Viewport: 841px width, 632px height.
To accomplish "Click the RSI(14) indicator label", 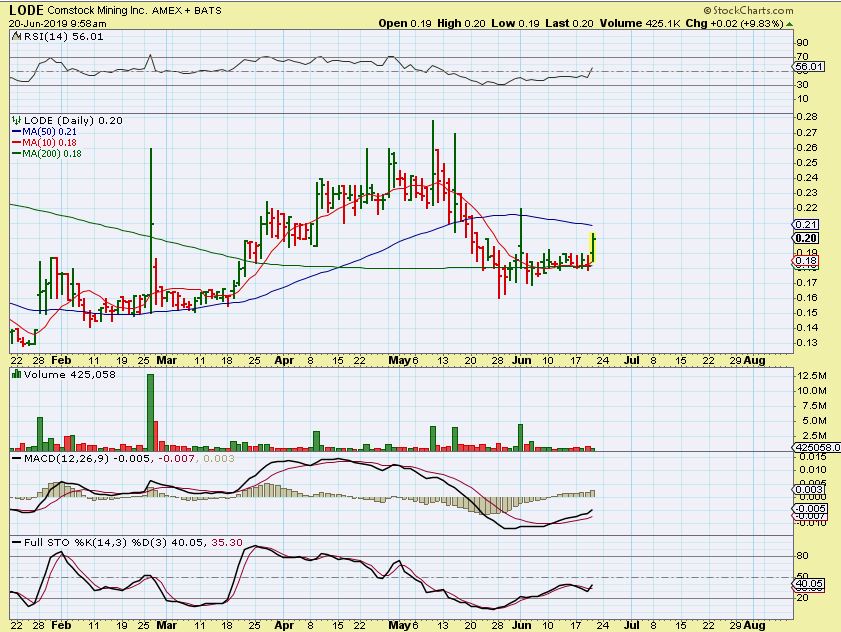I will [x=38, y=34].
